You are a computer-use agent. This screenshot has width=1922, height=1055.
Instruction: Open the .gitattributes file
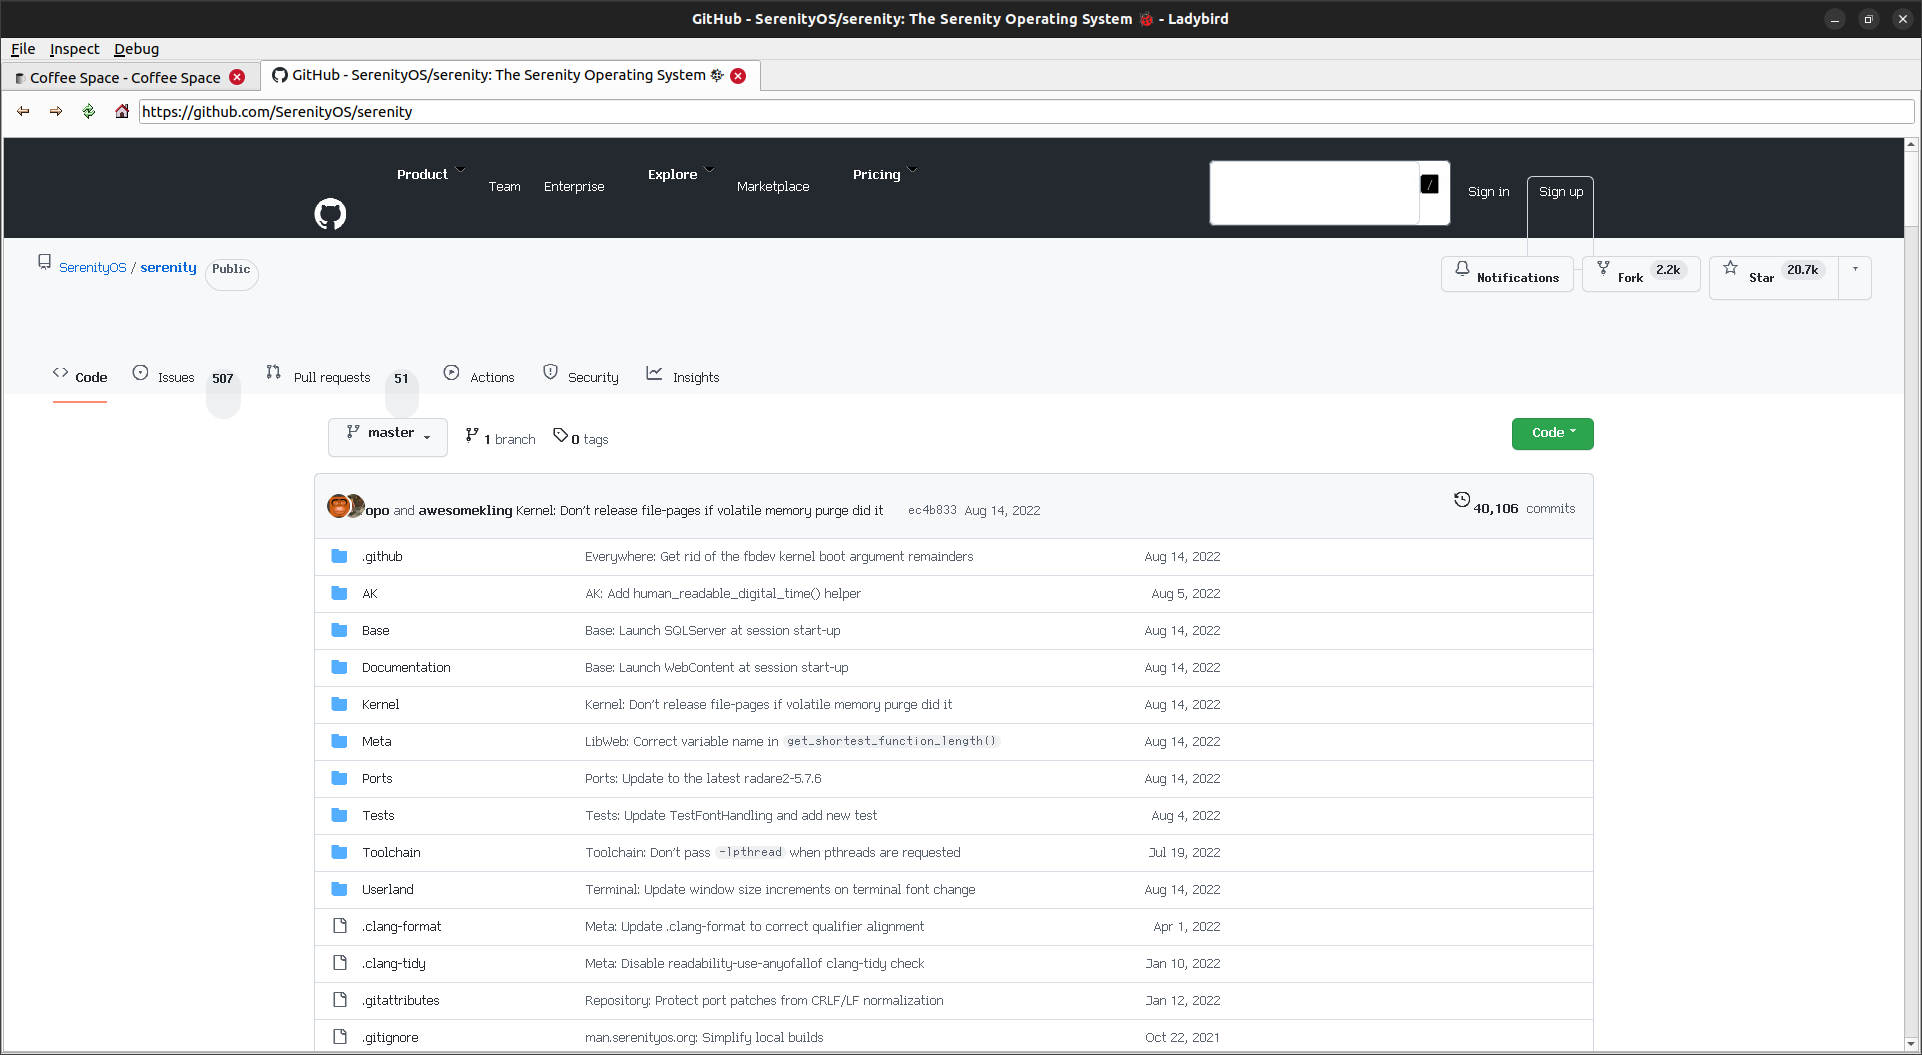[x=400, y=1000]
